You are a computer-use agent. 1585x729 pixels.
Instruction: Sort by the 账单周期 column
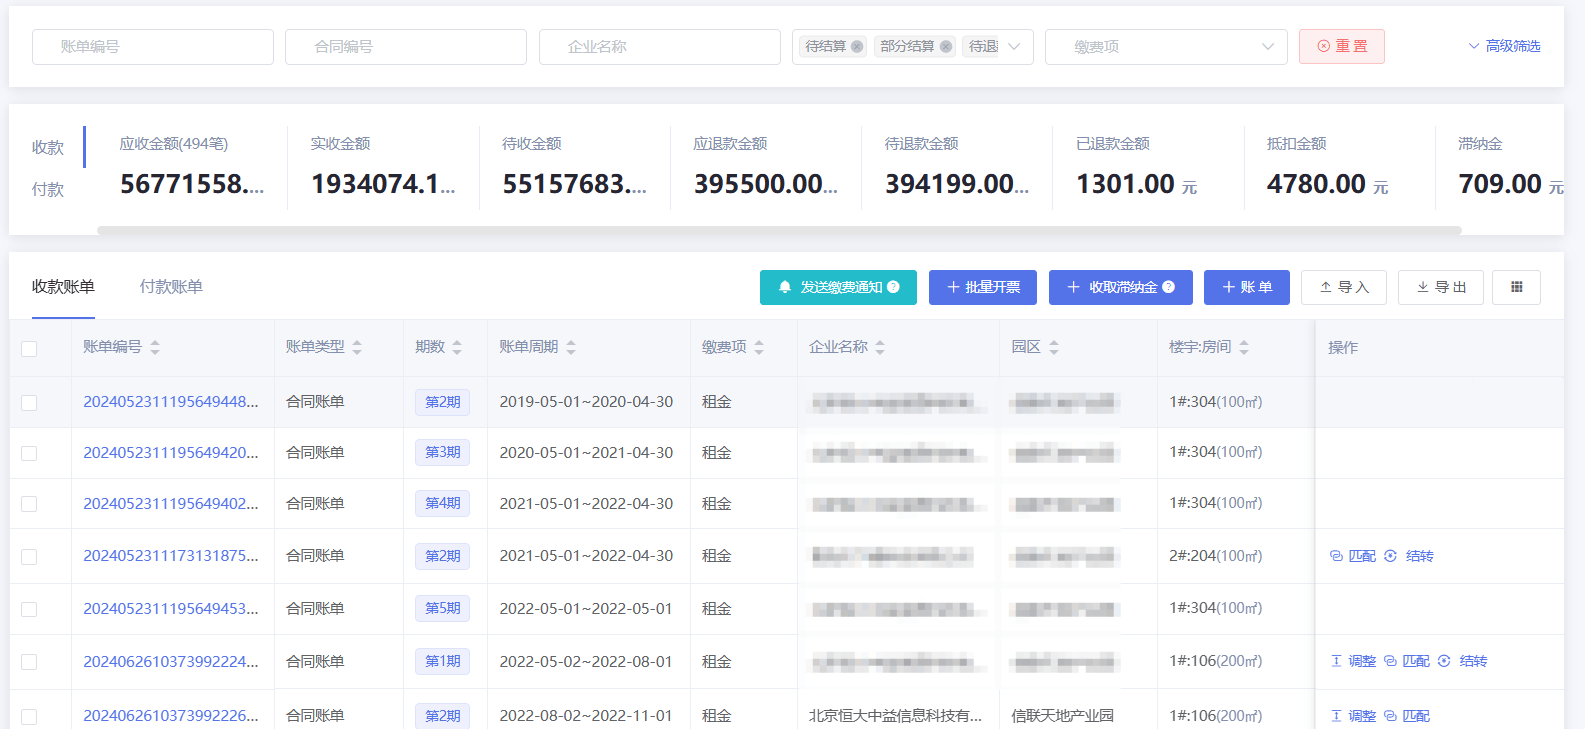(x=571, y=347)
